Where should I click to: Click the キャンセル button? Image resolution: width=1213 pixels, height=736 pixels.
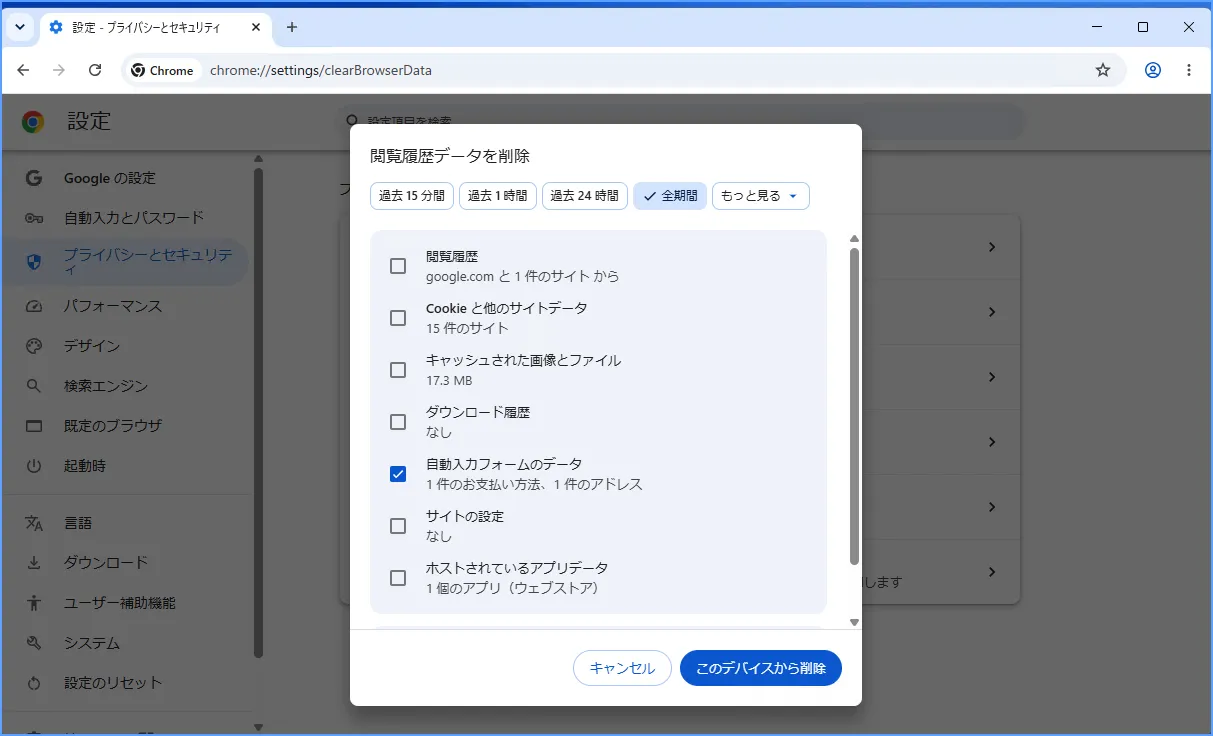pyautogui.click(x=622, y=668)
